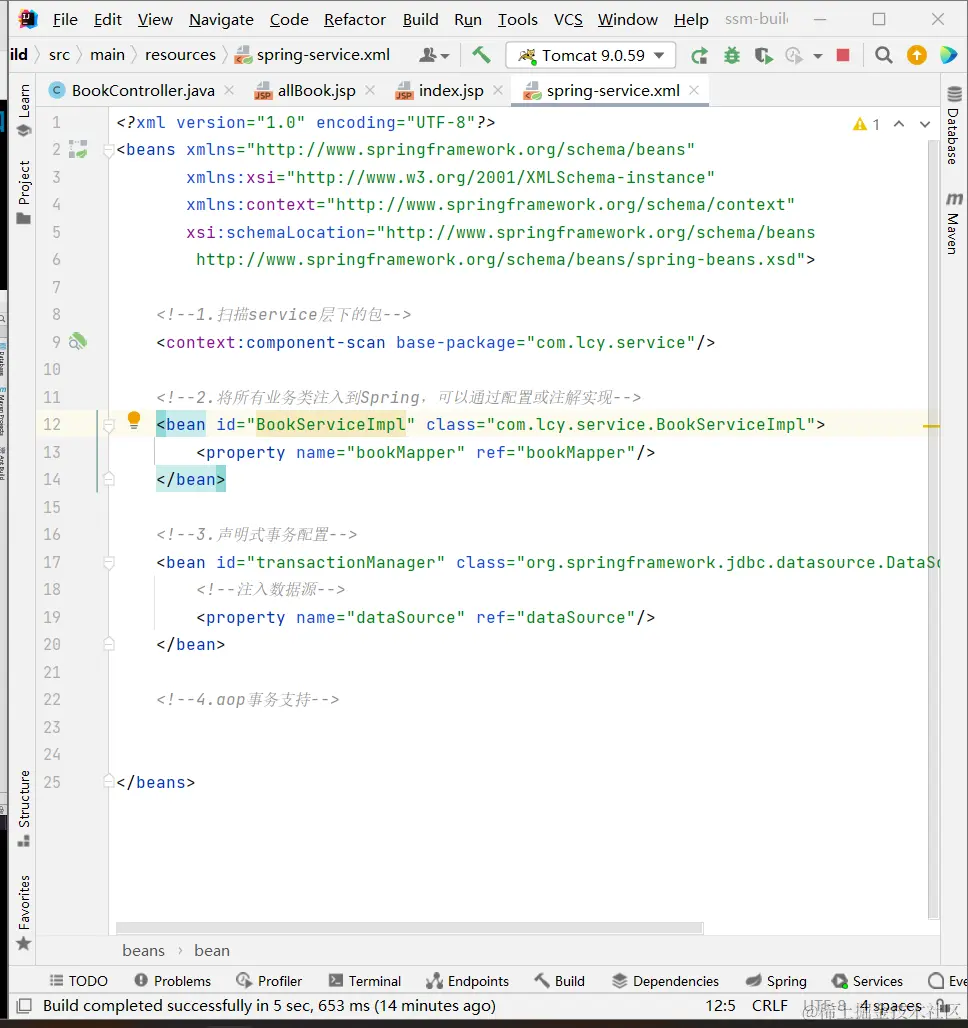Image resolution: width=968 pixels, height=1028 pixels.
Task: Open the Terminal tool window
Action: pyautogui.click(x=365, y=981)
